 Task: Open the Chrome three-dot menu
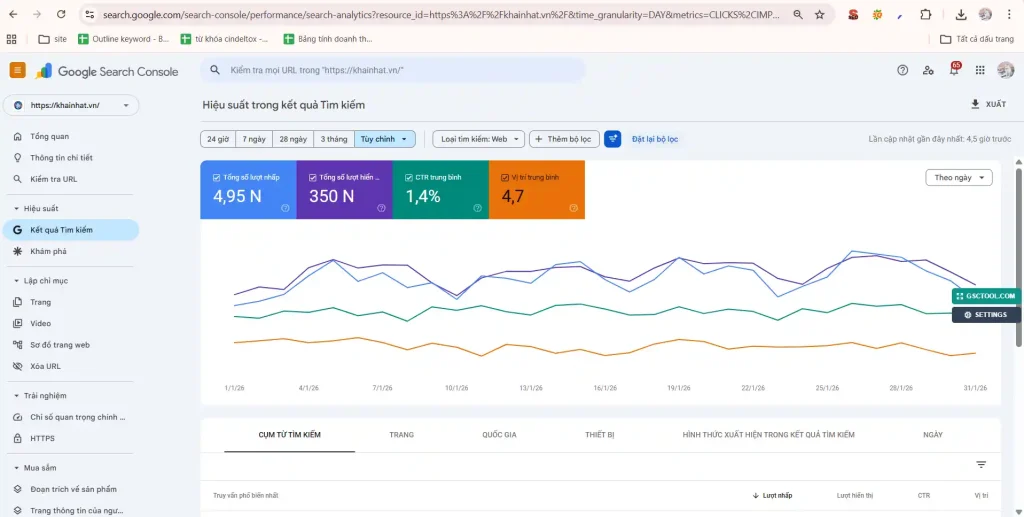pos(1010,14)
